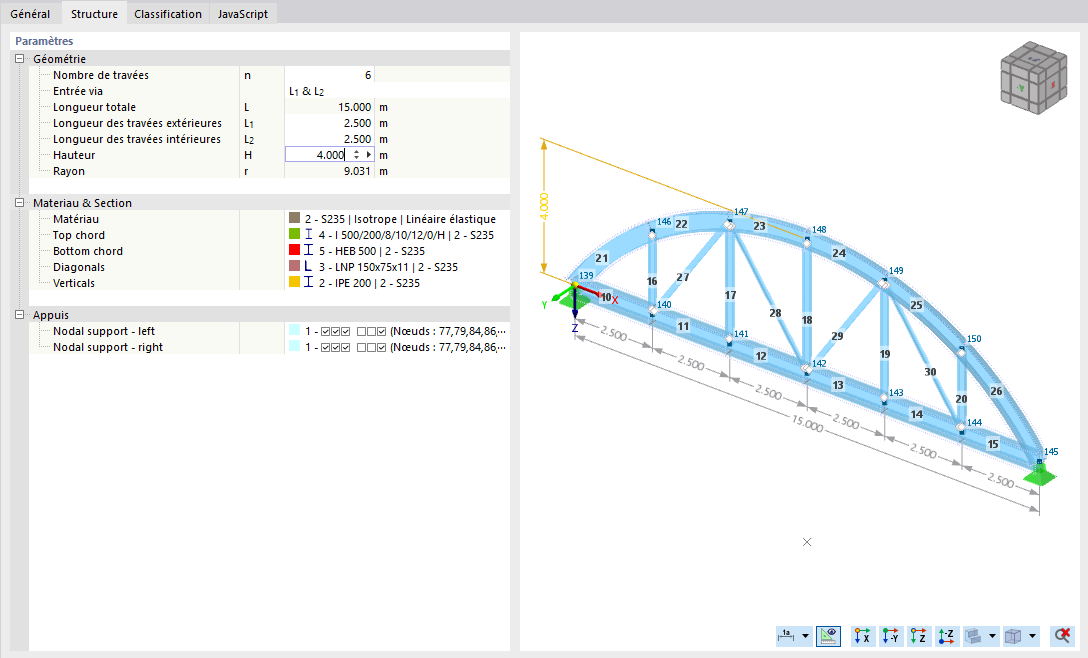Select the '4 - I 500/200/8/10/12/0/H' section

click(x=406, y=235)
